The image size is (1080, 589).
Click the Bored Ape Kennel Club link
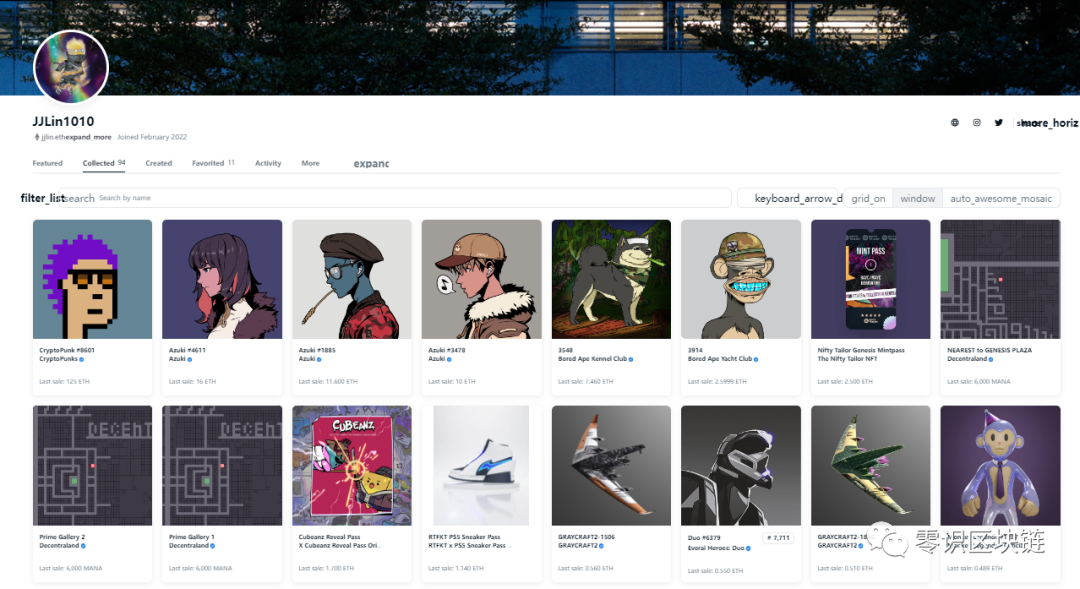pyautogui.click(x=592, y=359)
